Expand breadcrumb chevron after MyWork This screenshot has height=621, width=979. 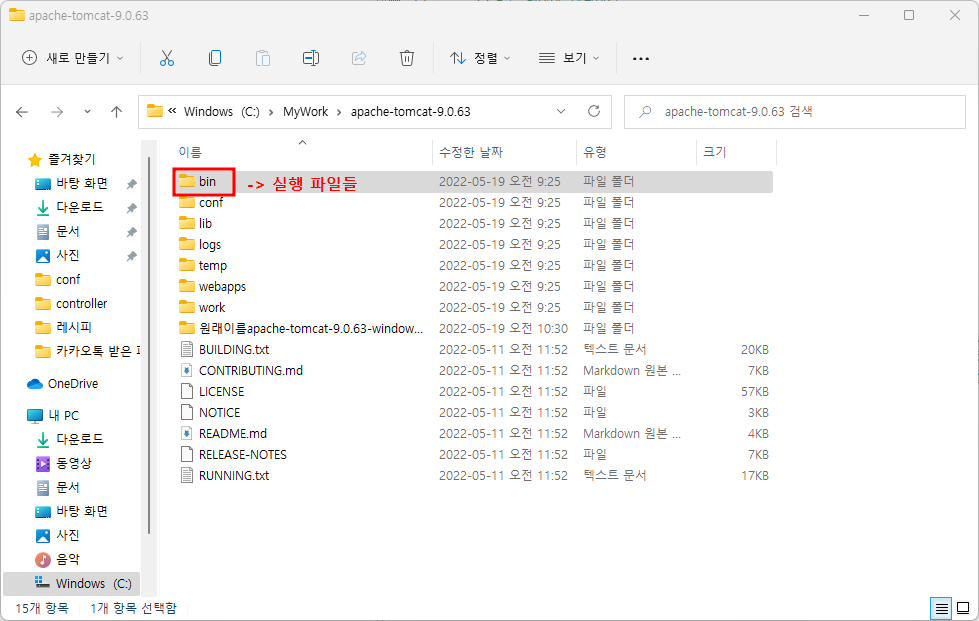[339, 112]
